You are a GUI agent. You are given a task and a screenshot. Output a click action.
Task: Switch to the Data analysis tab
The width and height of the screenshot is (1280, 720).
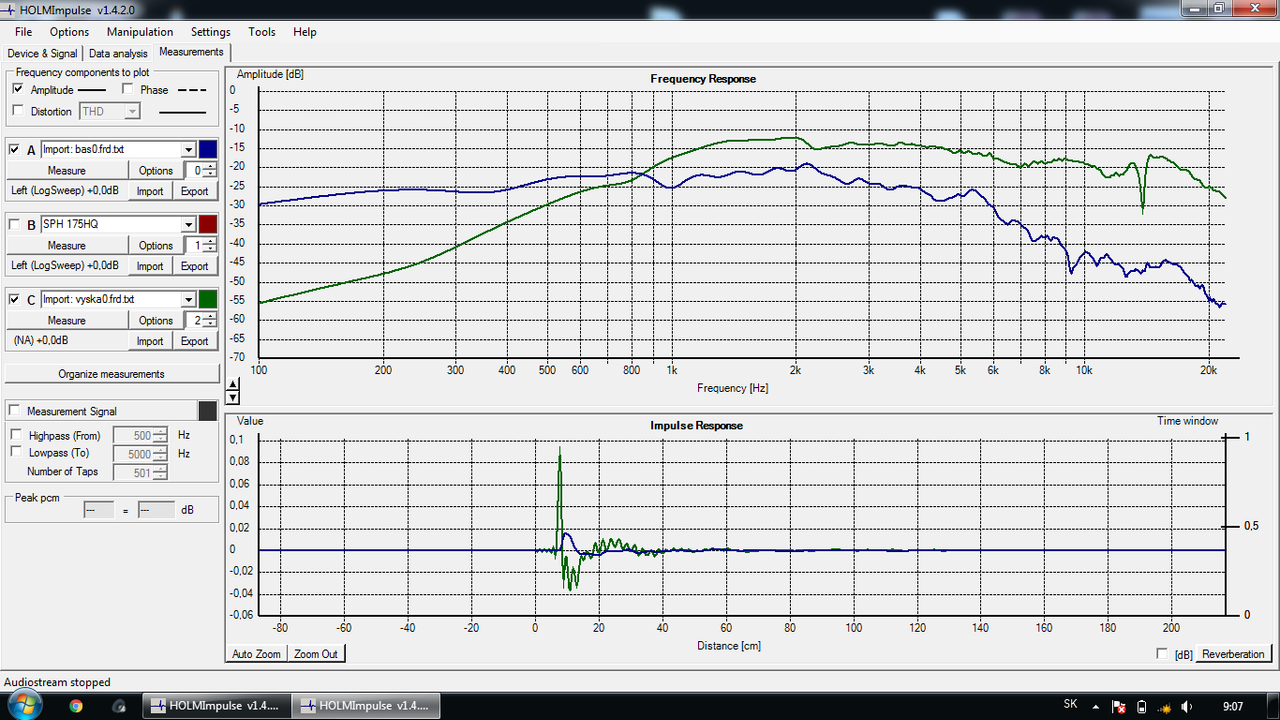(118, 53)
